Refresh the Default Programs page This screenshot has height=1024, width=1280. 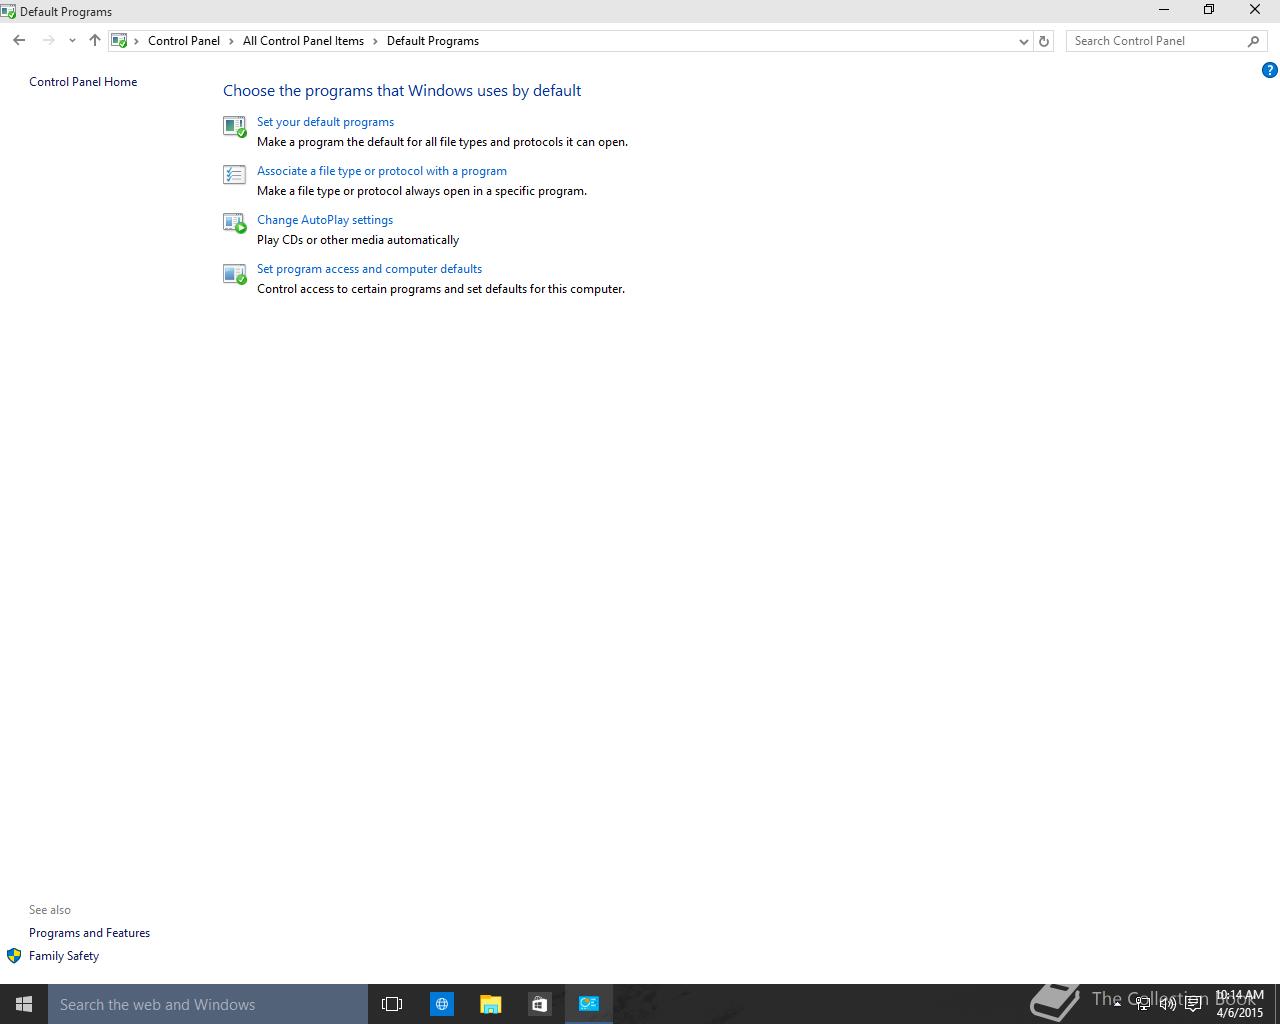(1044, 41)
